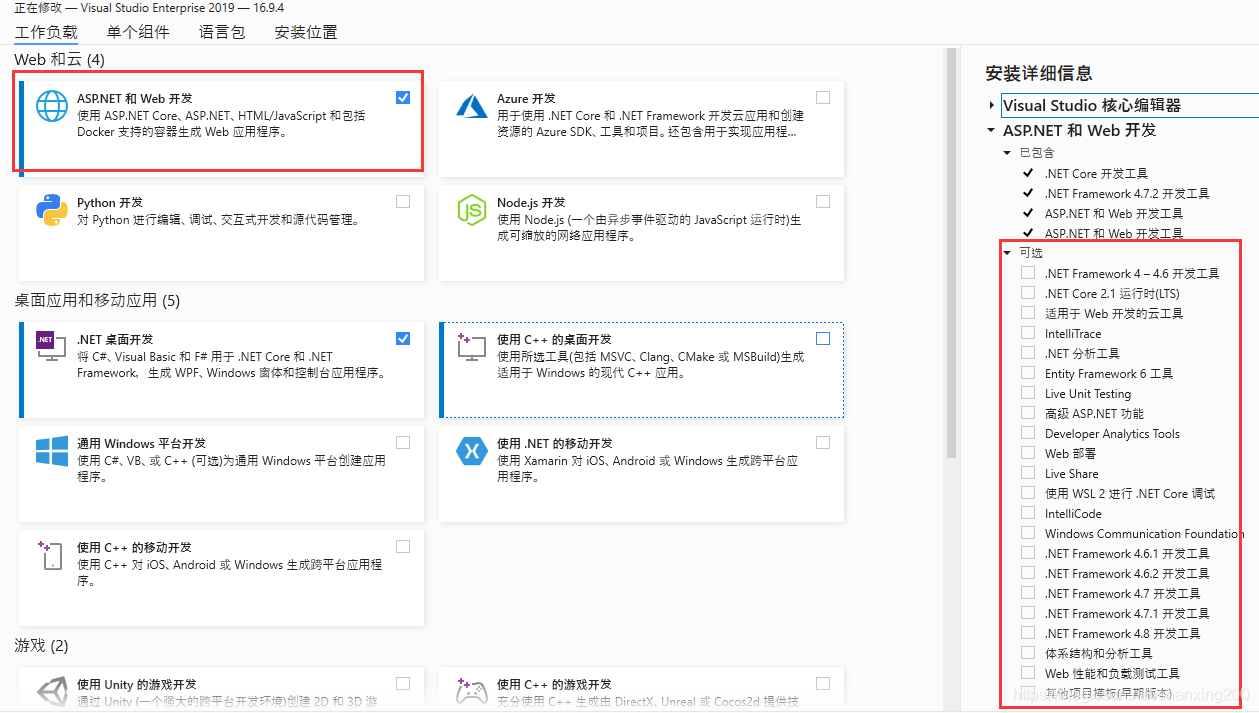1259x713 pixels.
Task: Check the 使用 .NET 的移动开发 checkbox
Action: 823,442
